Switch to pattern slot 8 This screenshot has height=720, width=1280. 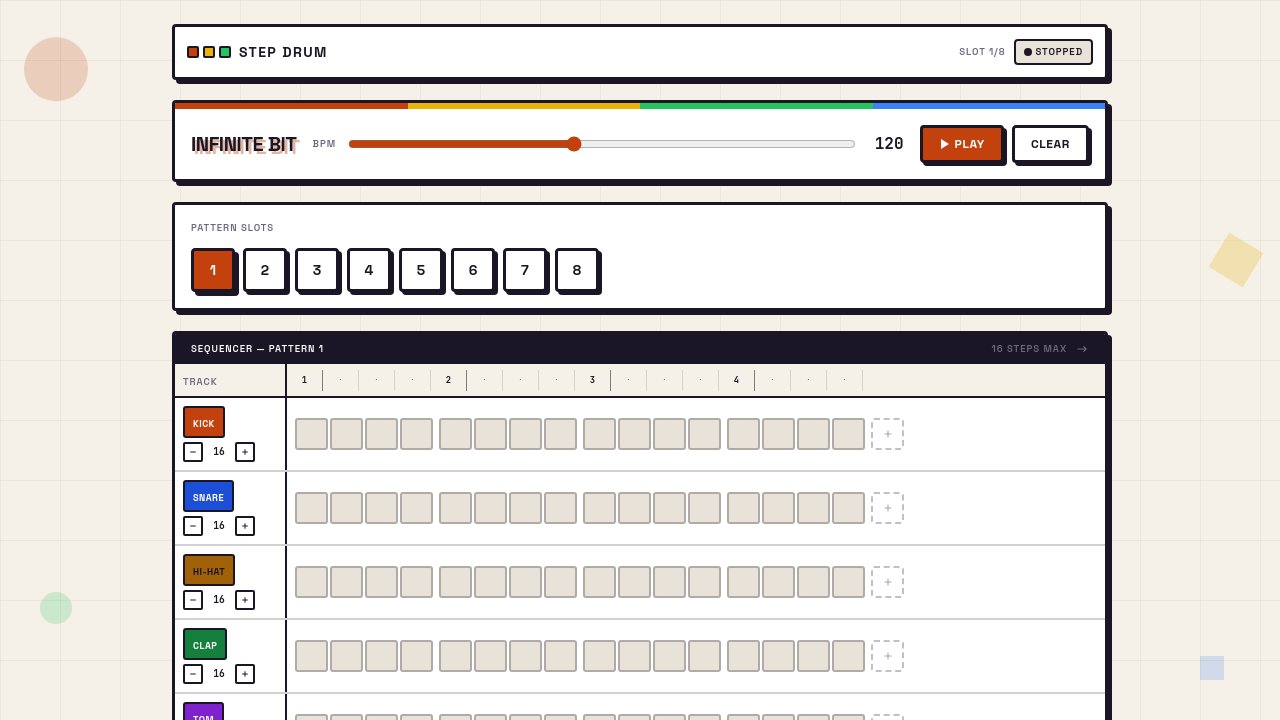[x=577, y=270]
